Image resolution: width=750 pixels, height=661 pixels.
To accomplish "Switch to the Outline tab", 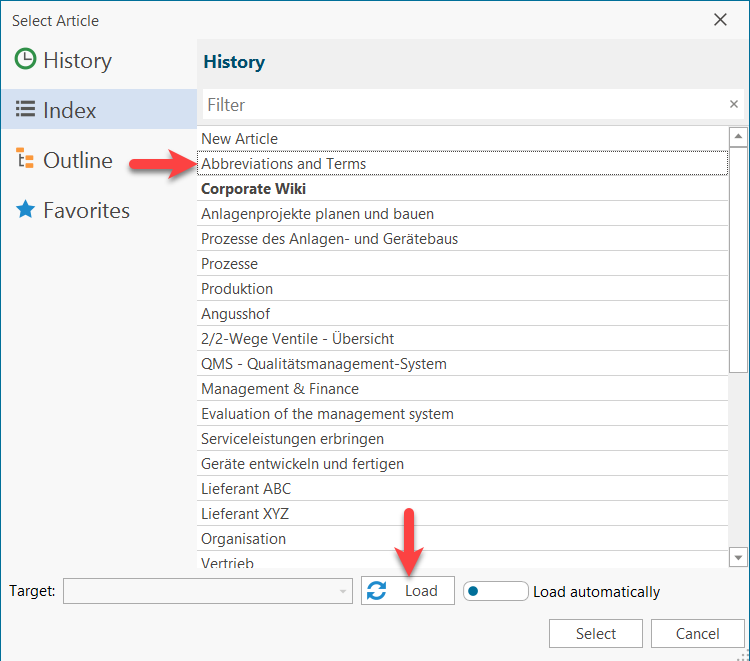I will [77, 160].
